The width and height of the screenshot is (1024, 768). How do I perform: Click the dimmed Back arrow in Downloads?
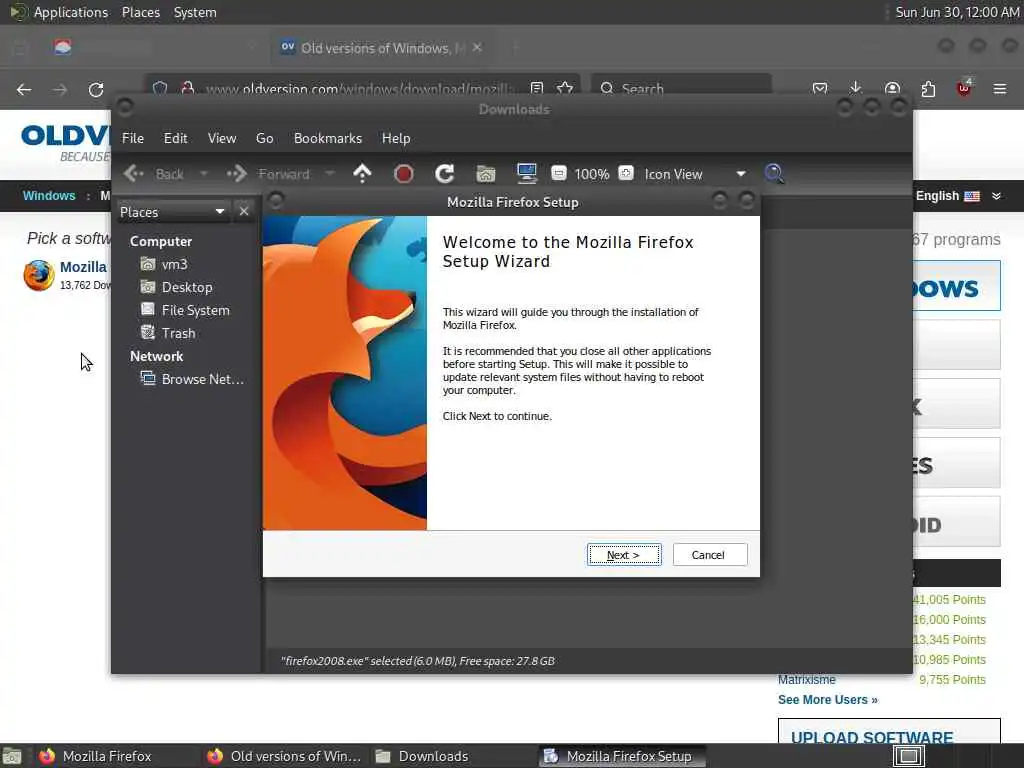coord(154,174)
